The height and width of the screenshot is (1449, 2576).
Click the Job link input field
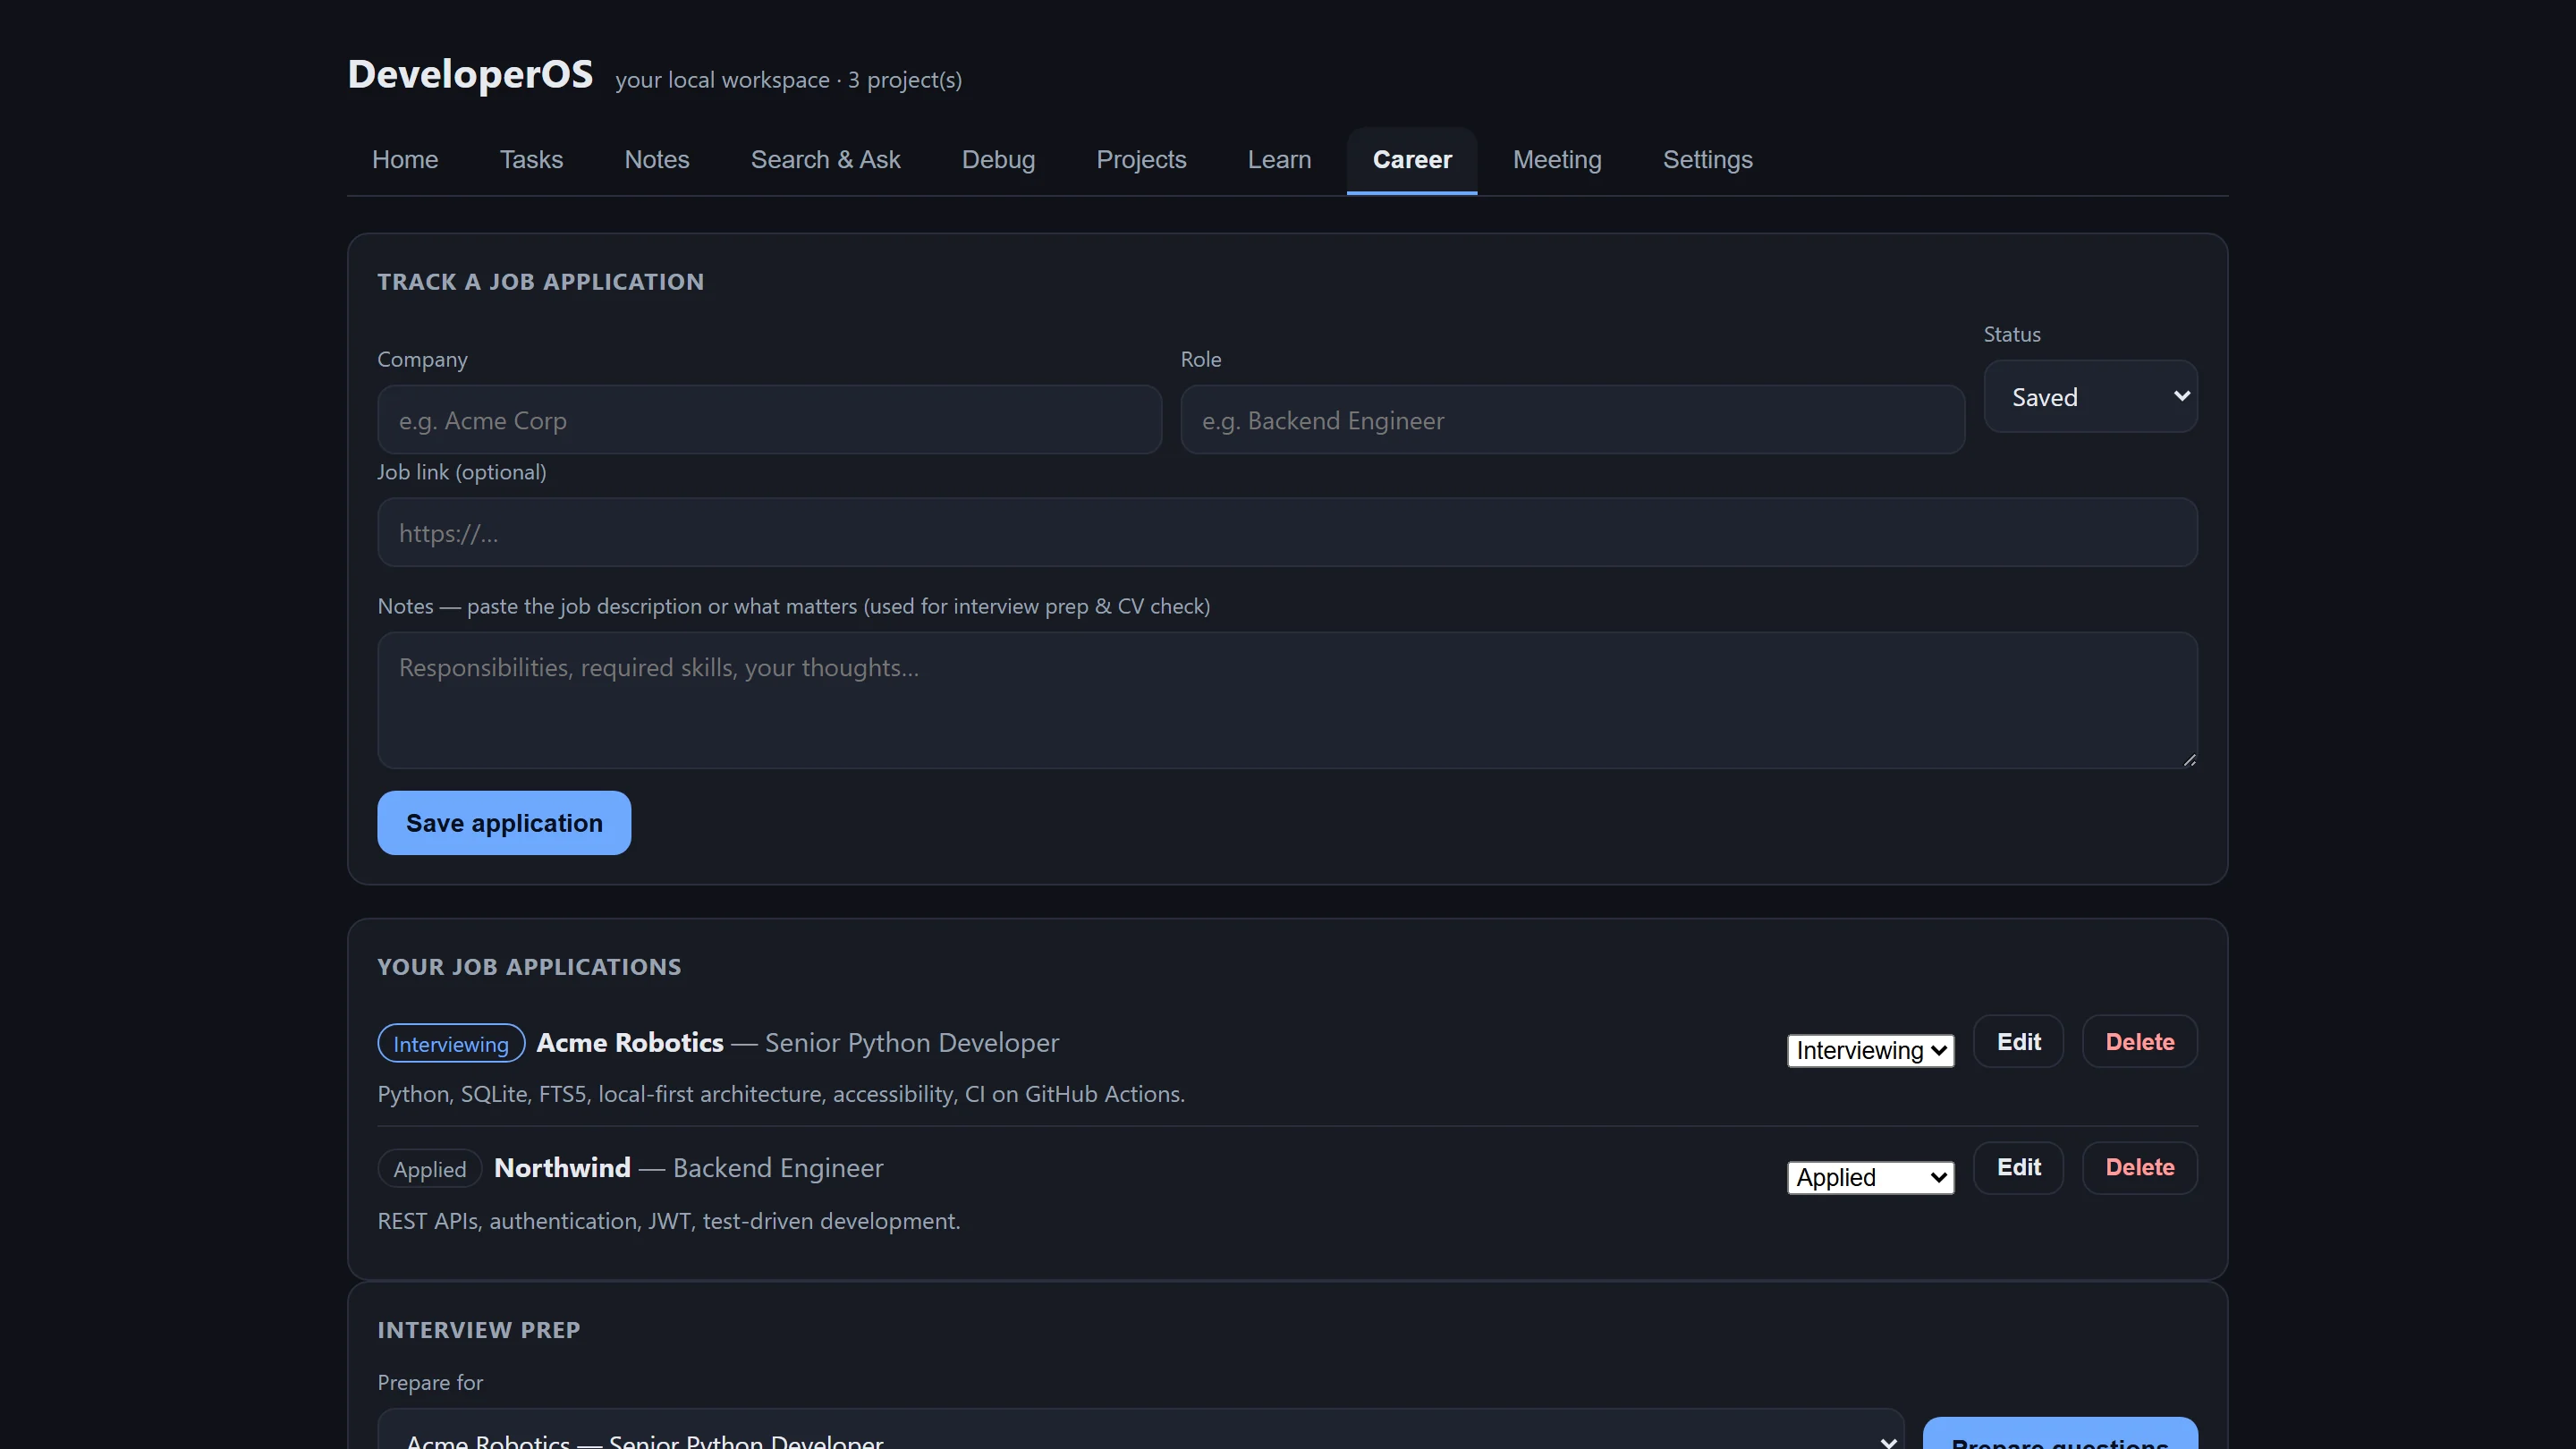(x=1287, y=533)
